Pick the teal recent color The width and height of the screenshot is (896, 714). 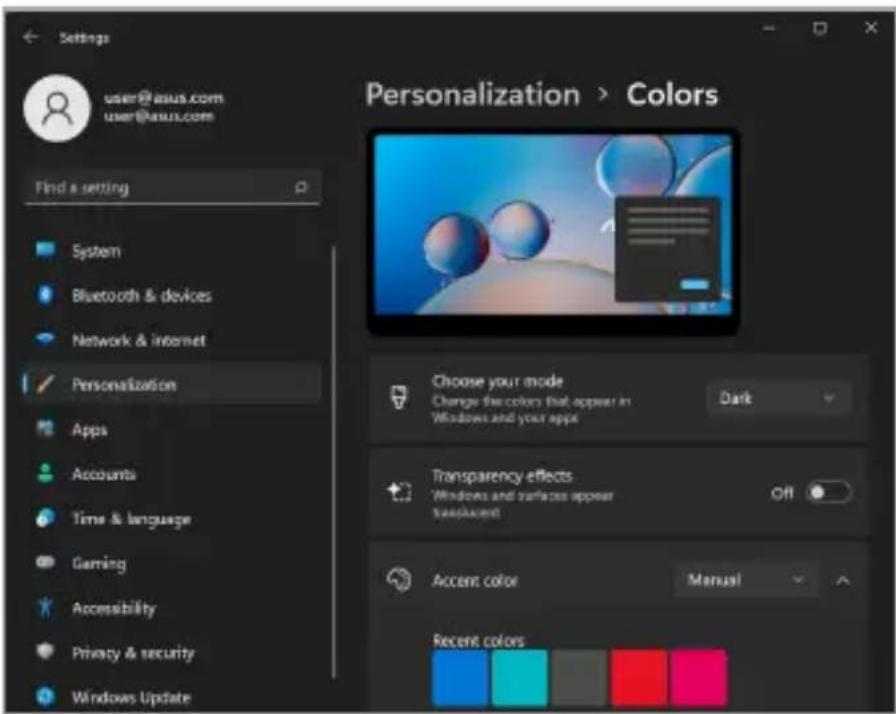(519, 677)
